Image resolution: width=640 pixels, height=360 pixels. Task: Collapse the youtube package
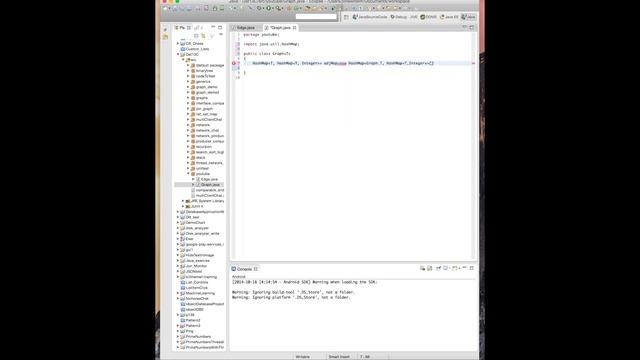pos(189,174)
